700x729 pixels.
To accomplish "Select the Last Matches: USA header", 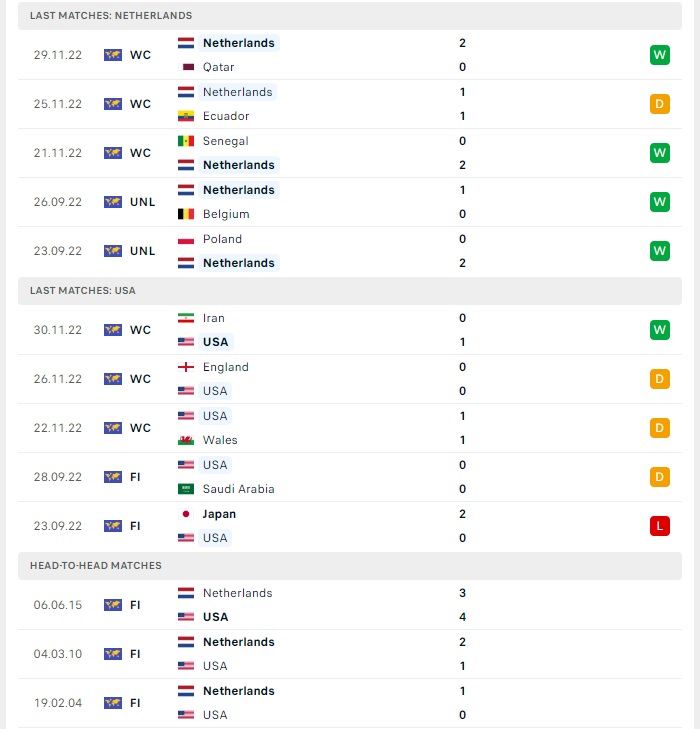I will click(350, 291).
